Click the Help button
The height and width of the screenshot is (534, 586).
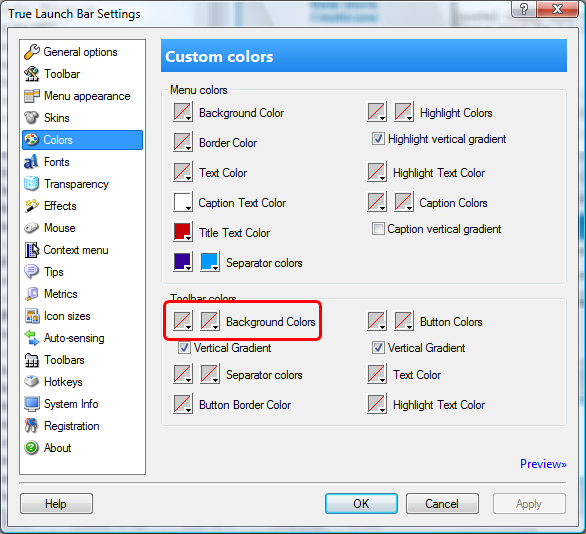click(56, 504)
